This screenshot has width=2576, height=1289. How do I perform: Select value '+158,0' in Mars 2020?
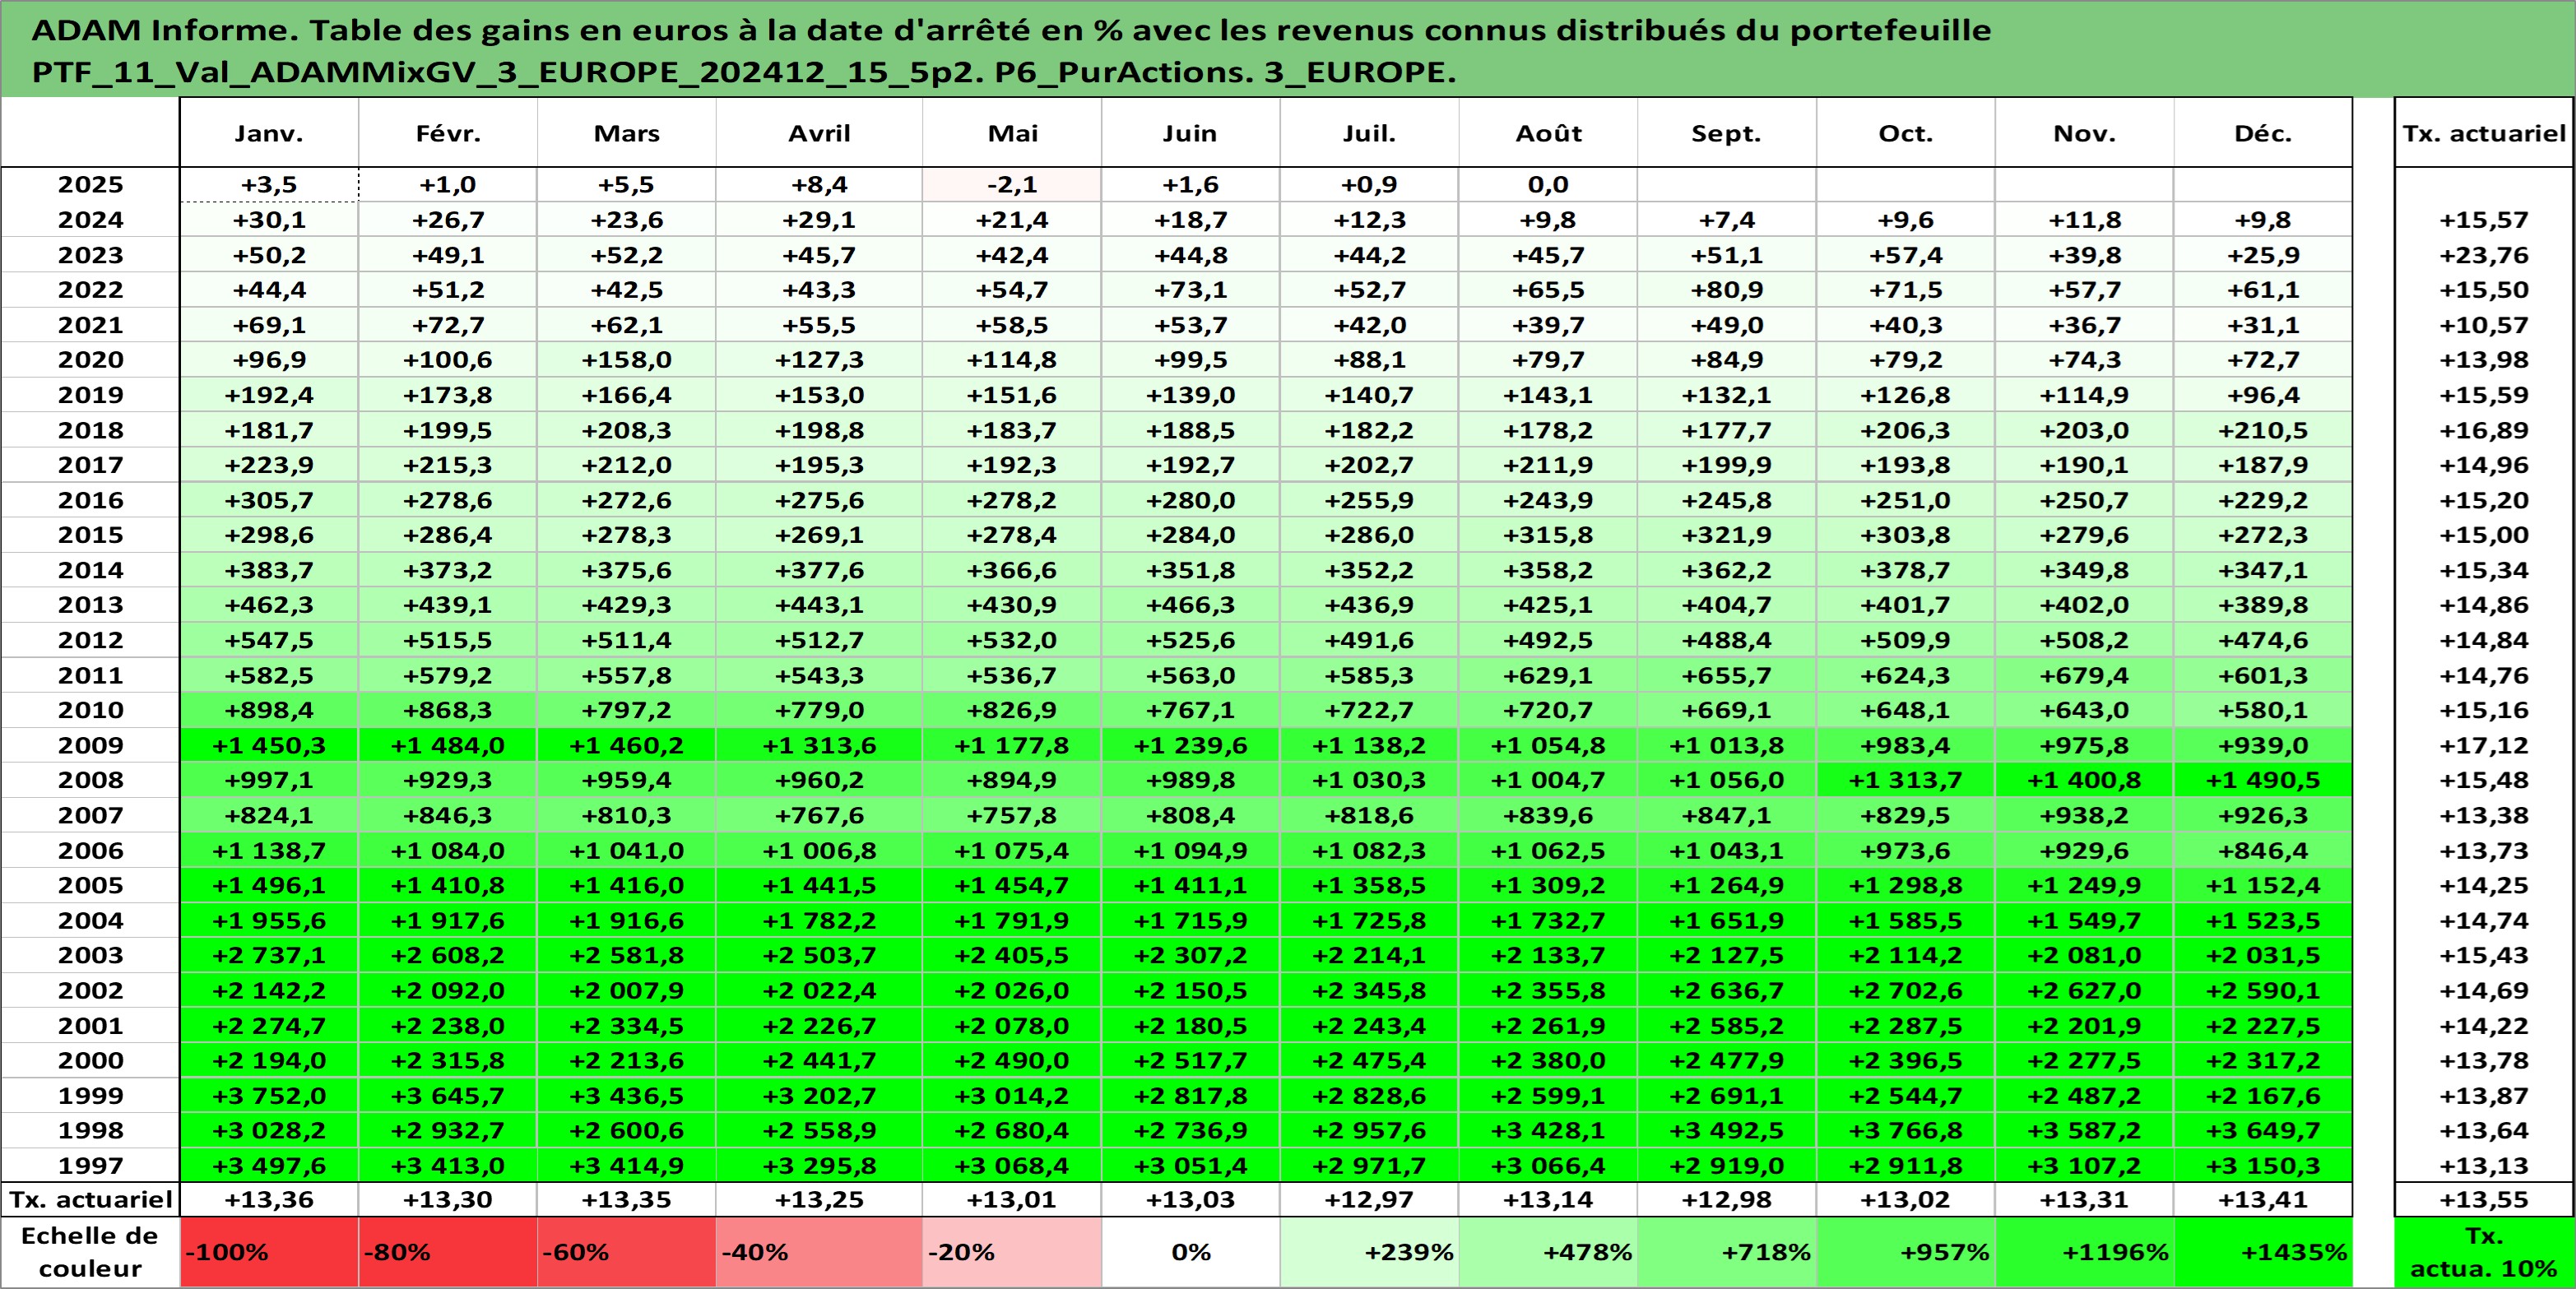(x=627, y=360)
